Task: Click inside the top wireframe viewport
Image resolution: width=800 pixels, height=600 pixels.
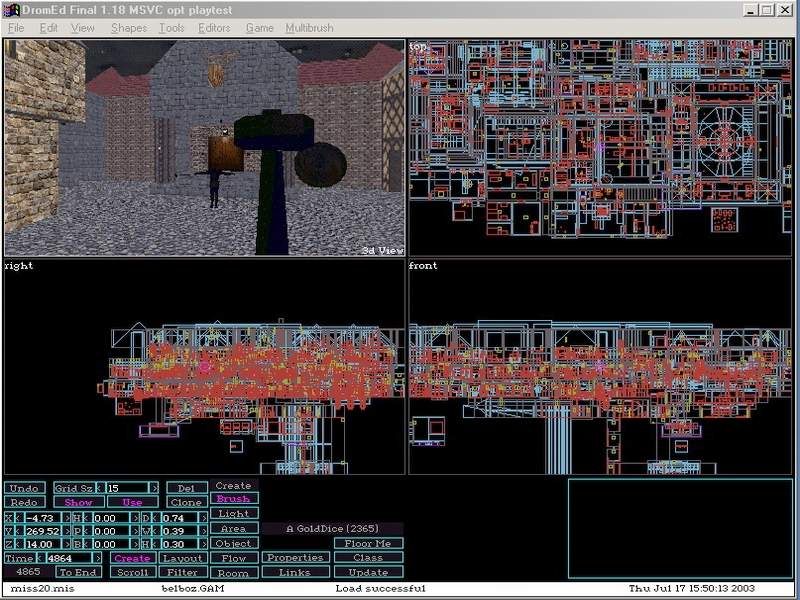Action: coord(601,147)
